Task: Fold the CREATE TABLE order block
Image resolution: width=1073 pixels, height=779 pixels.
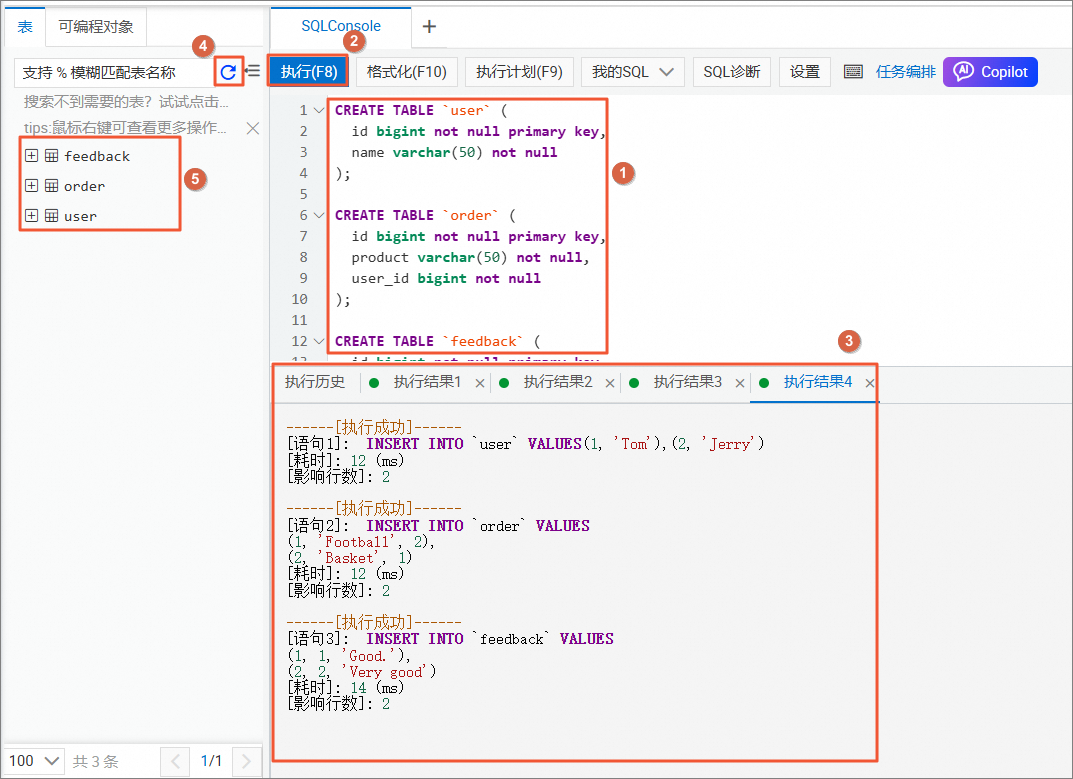Action: [x=319, y=215]
